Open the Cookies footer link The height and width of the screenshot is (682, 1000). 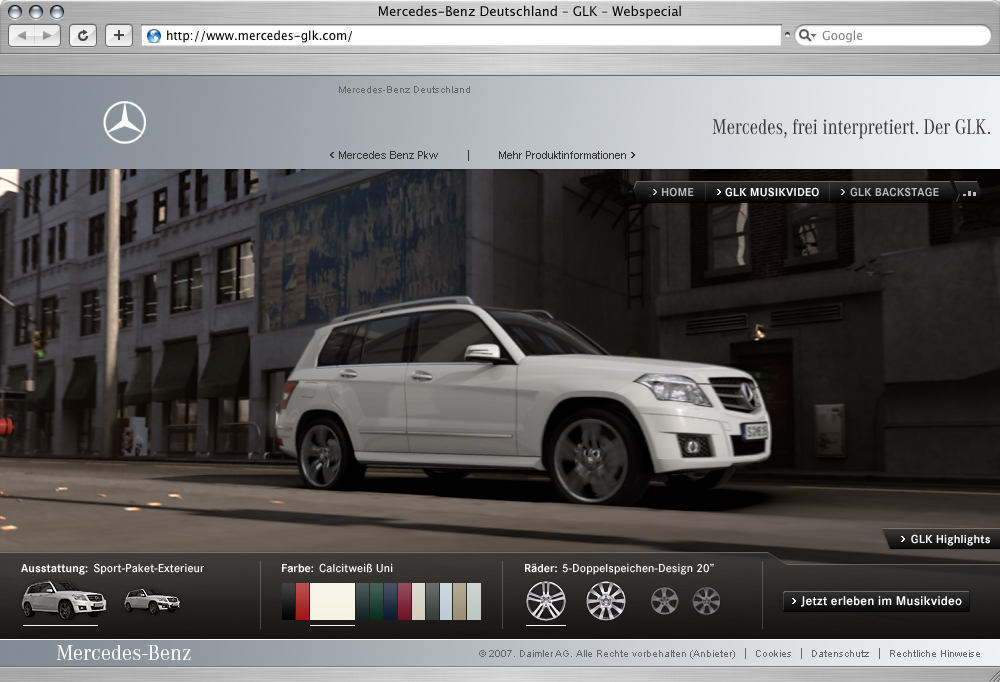773,653
